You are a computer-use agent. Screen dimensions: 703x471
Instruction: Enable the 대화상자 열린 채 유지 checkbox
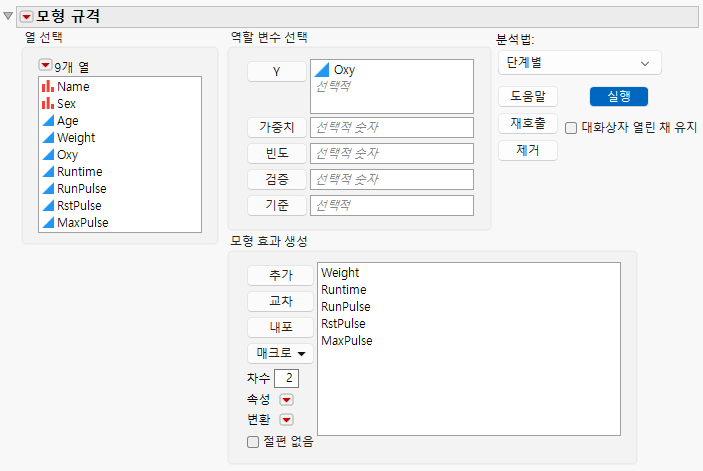(x=571, y=128)
